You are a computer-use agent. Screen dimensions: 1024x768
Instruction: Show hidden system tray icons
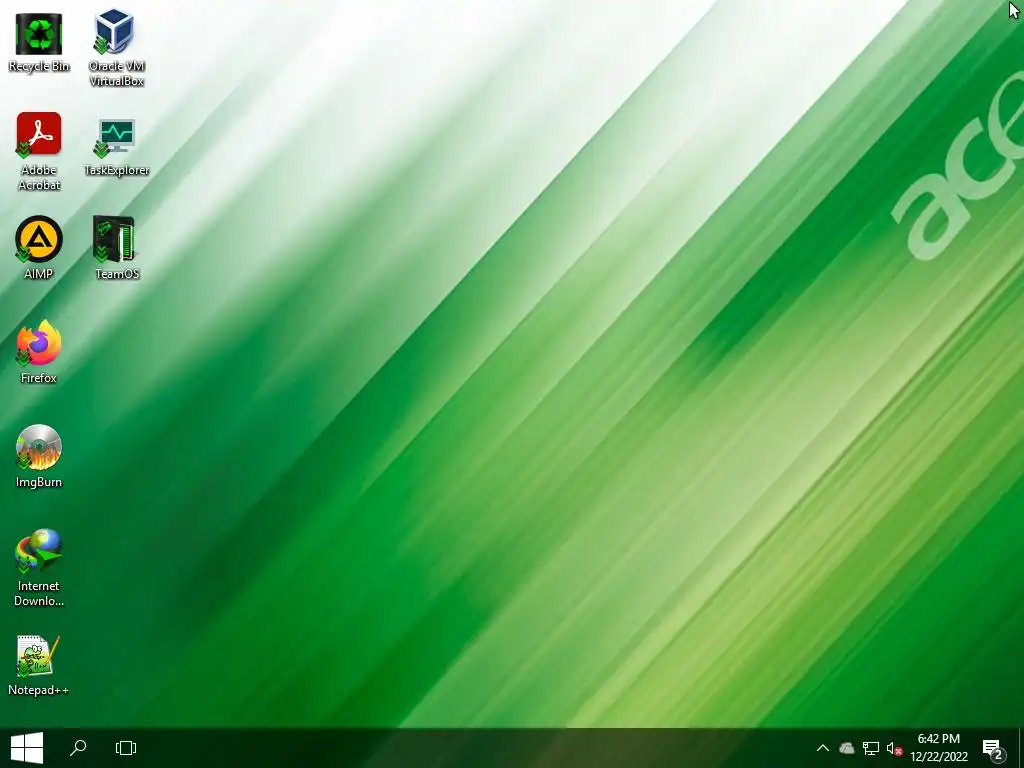click(823, 748)
